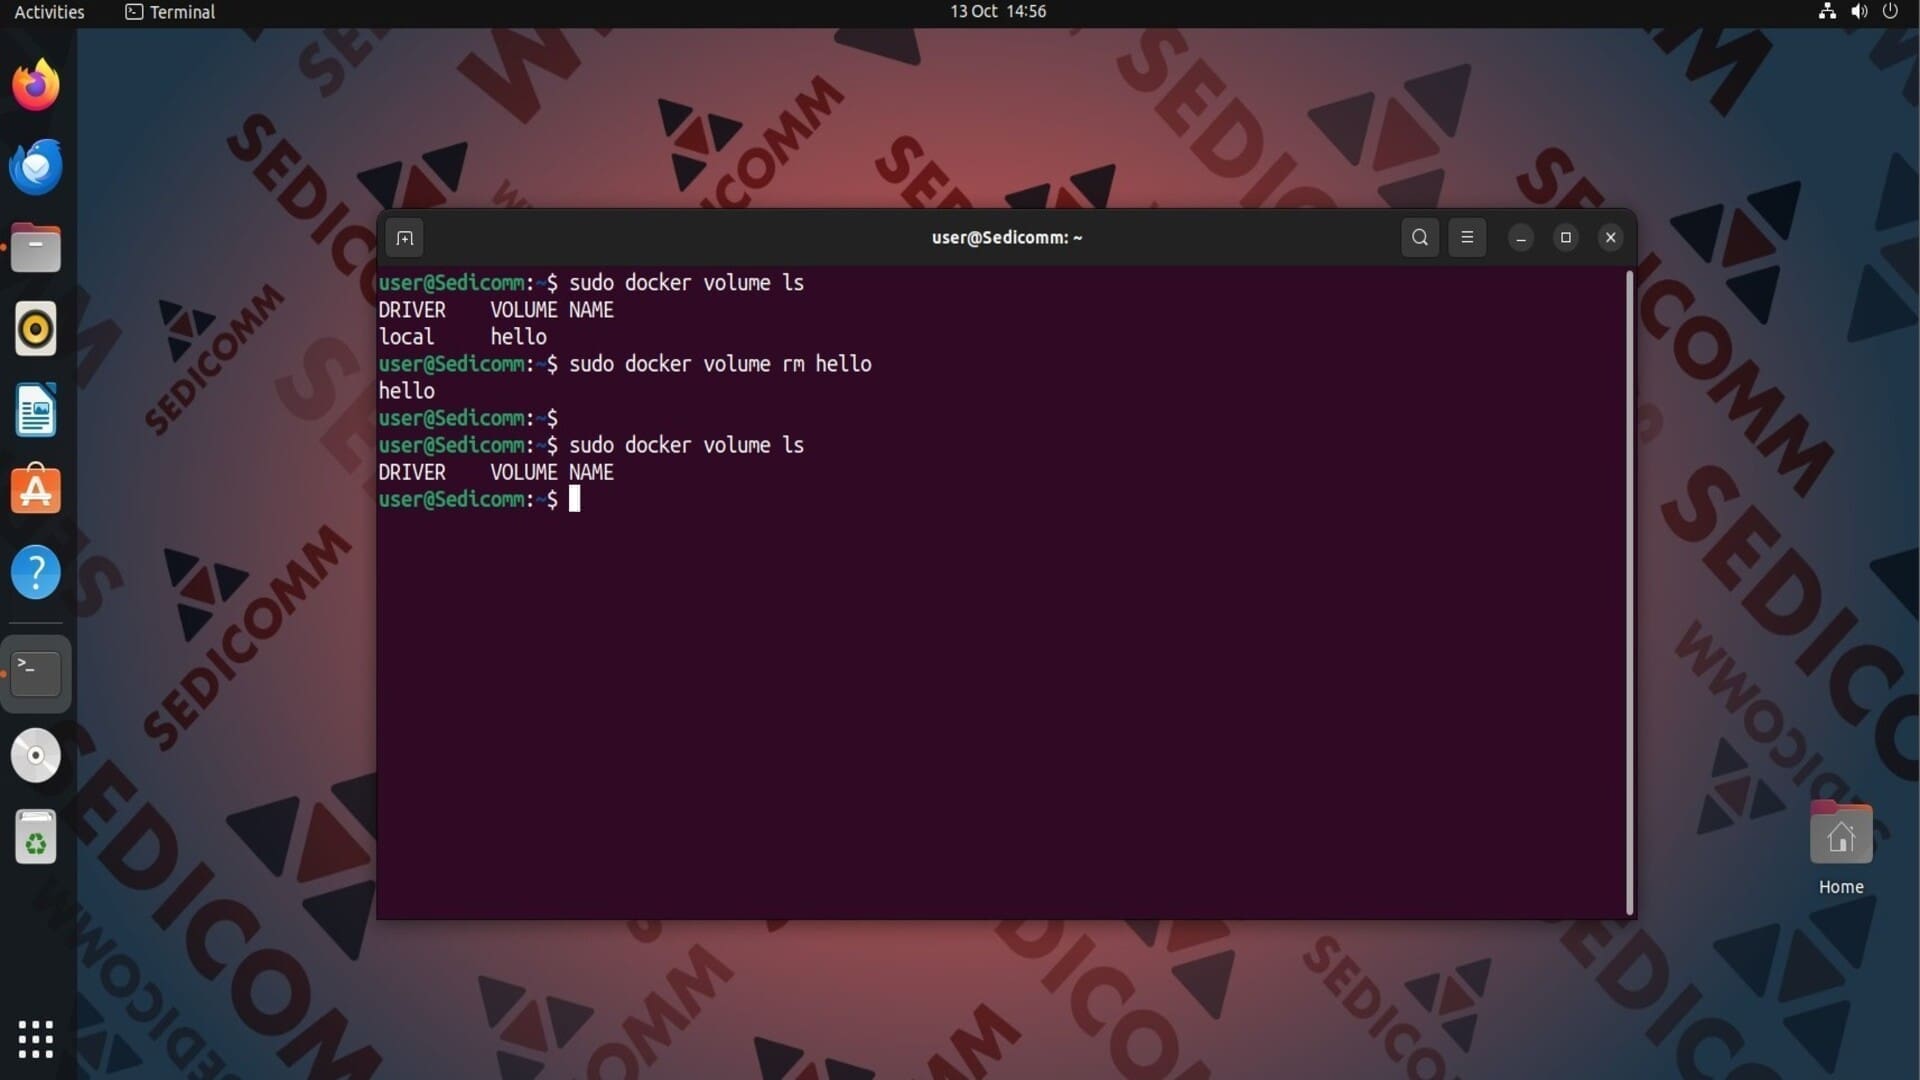Viewport: 1920px width, 1080px height.
Task: Select the Terminal icon in the dock
Action: pos(36,673)
